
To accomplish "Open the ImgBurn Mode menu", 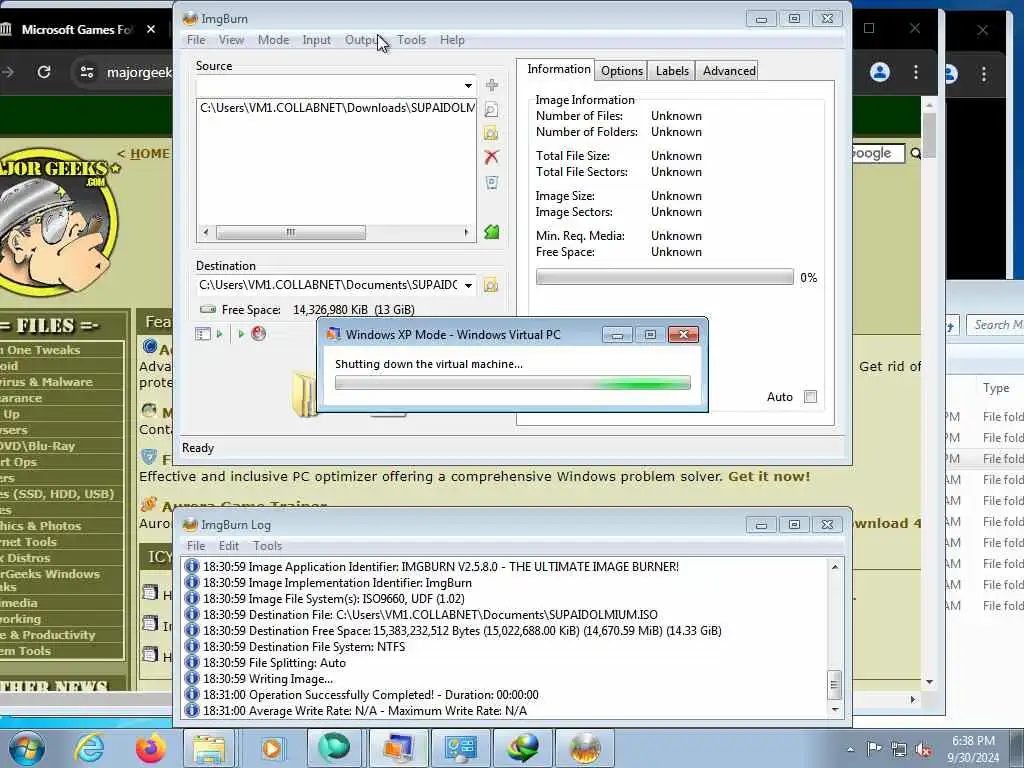I will 273,40.
